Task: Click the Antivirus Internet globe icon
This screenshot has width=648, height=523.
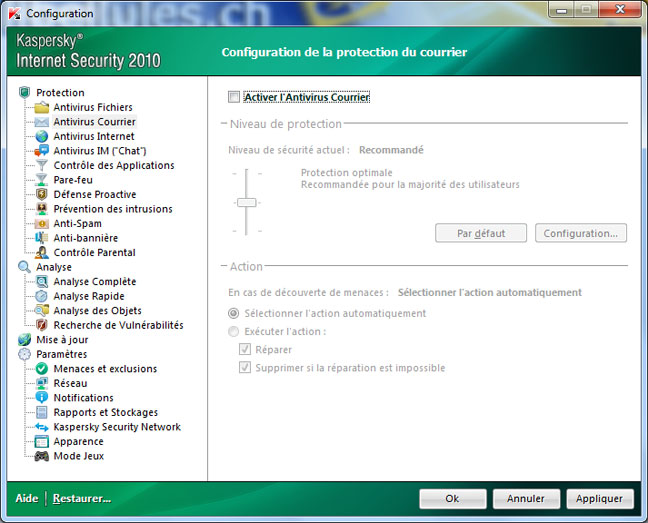Action: click(42, 136)
